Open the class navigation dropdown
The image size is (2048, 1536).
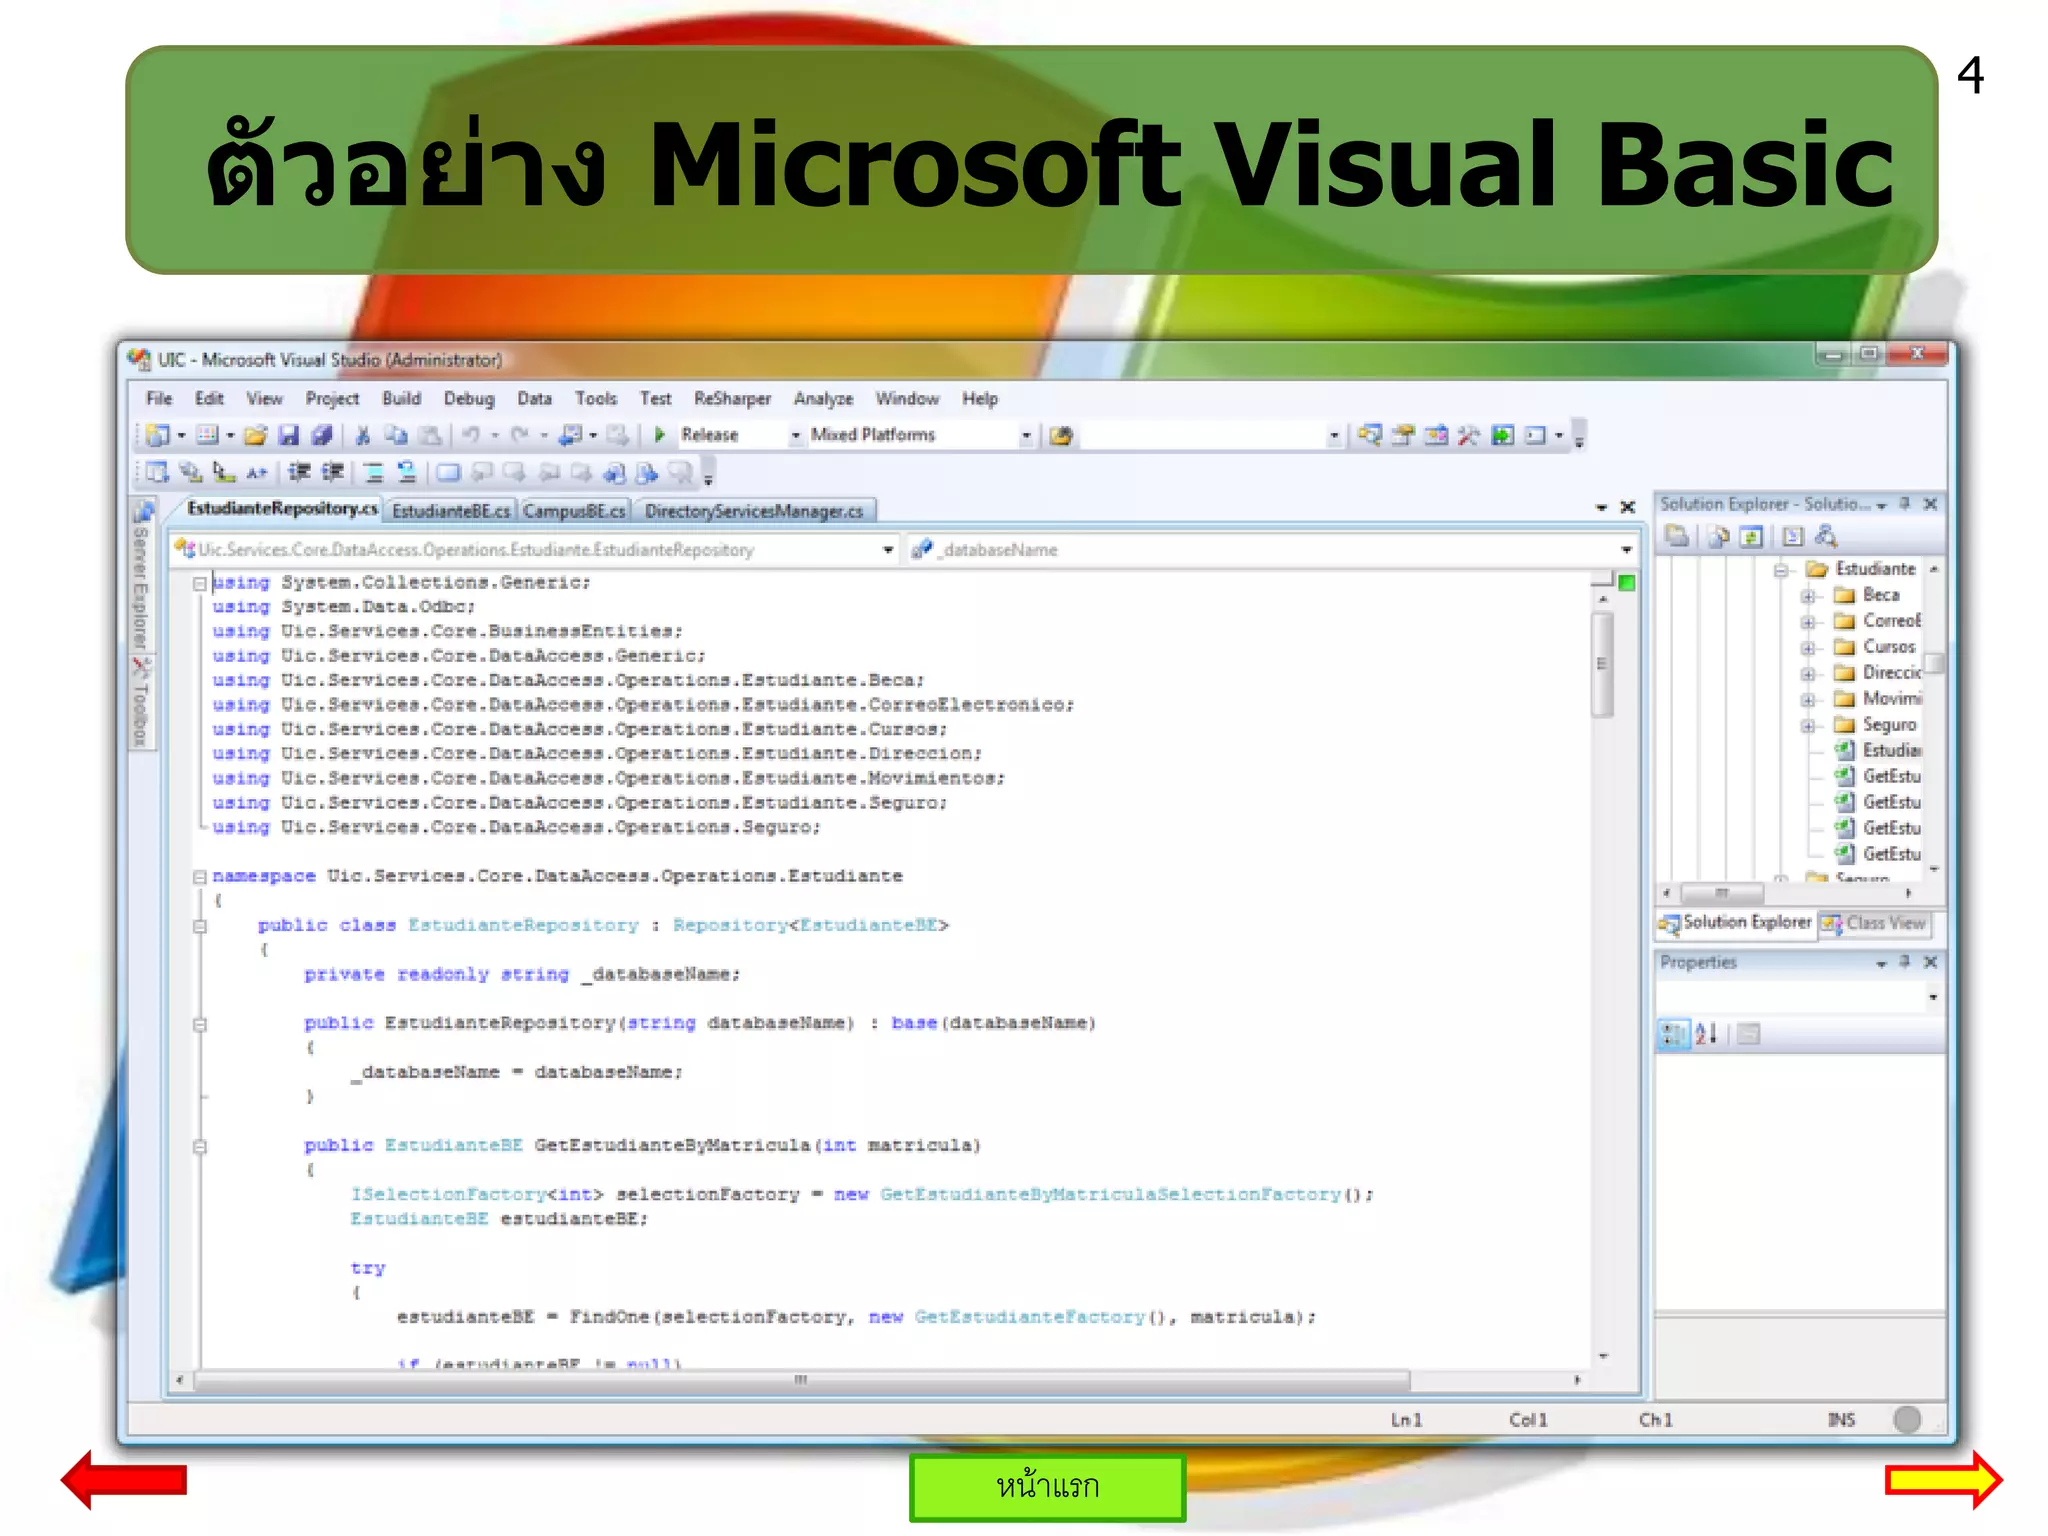coord(887,550)
